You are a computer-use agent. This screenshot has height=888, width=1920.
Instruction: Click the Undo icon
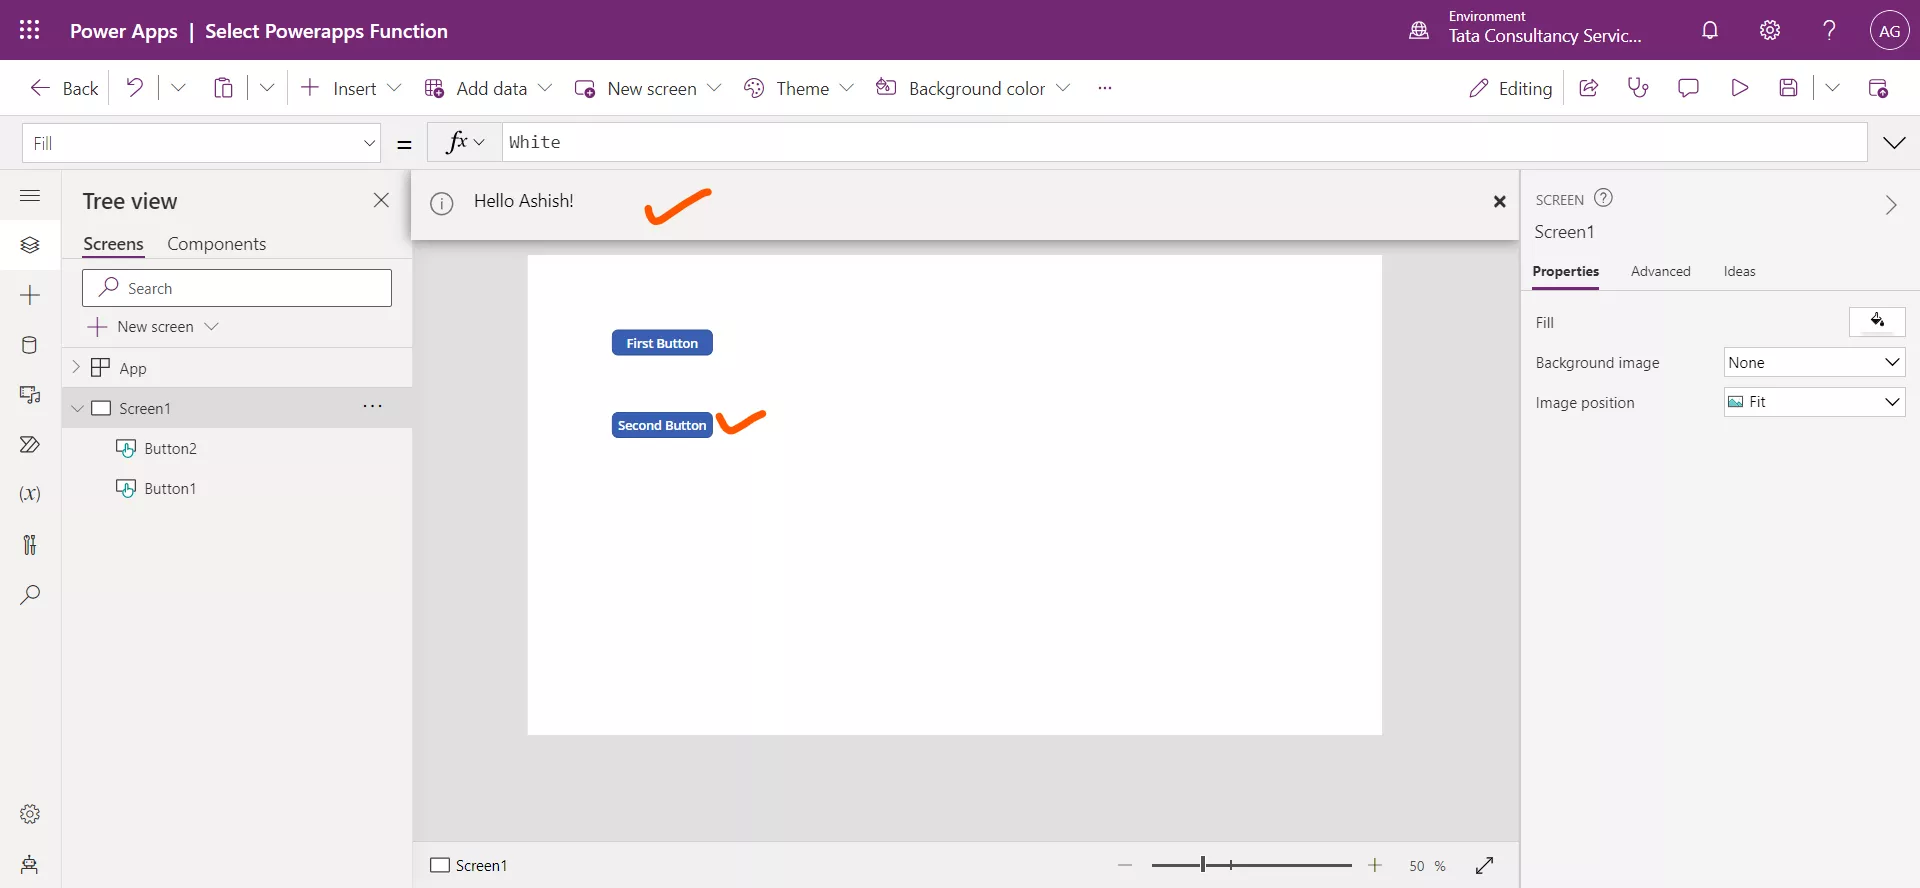click(134, 88)
